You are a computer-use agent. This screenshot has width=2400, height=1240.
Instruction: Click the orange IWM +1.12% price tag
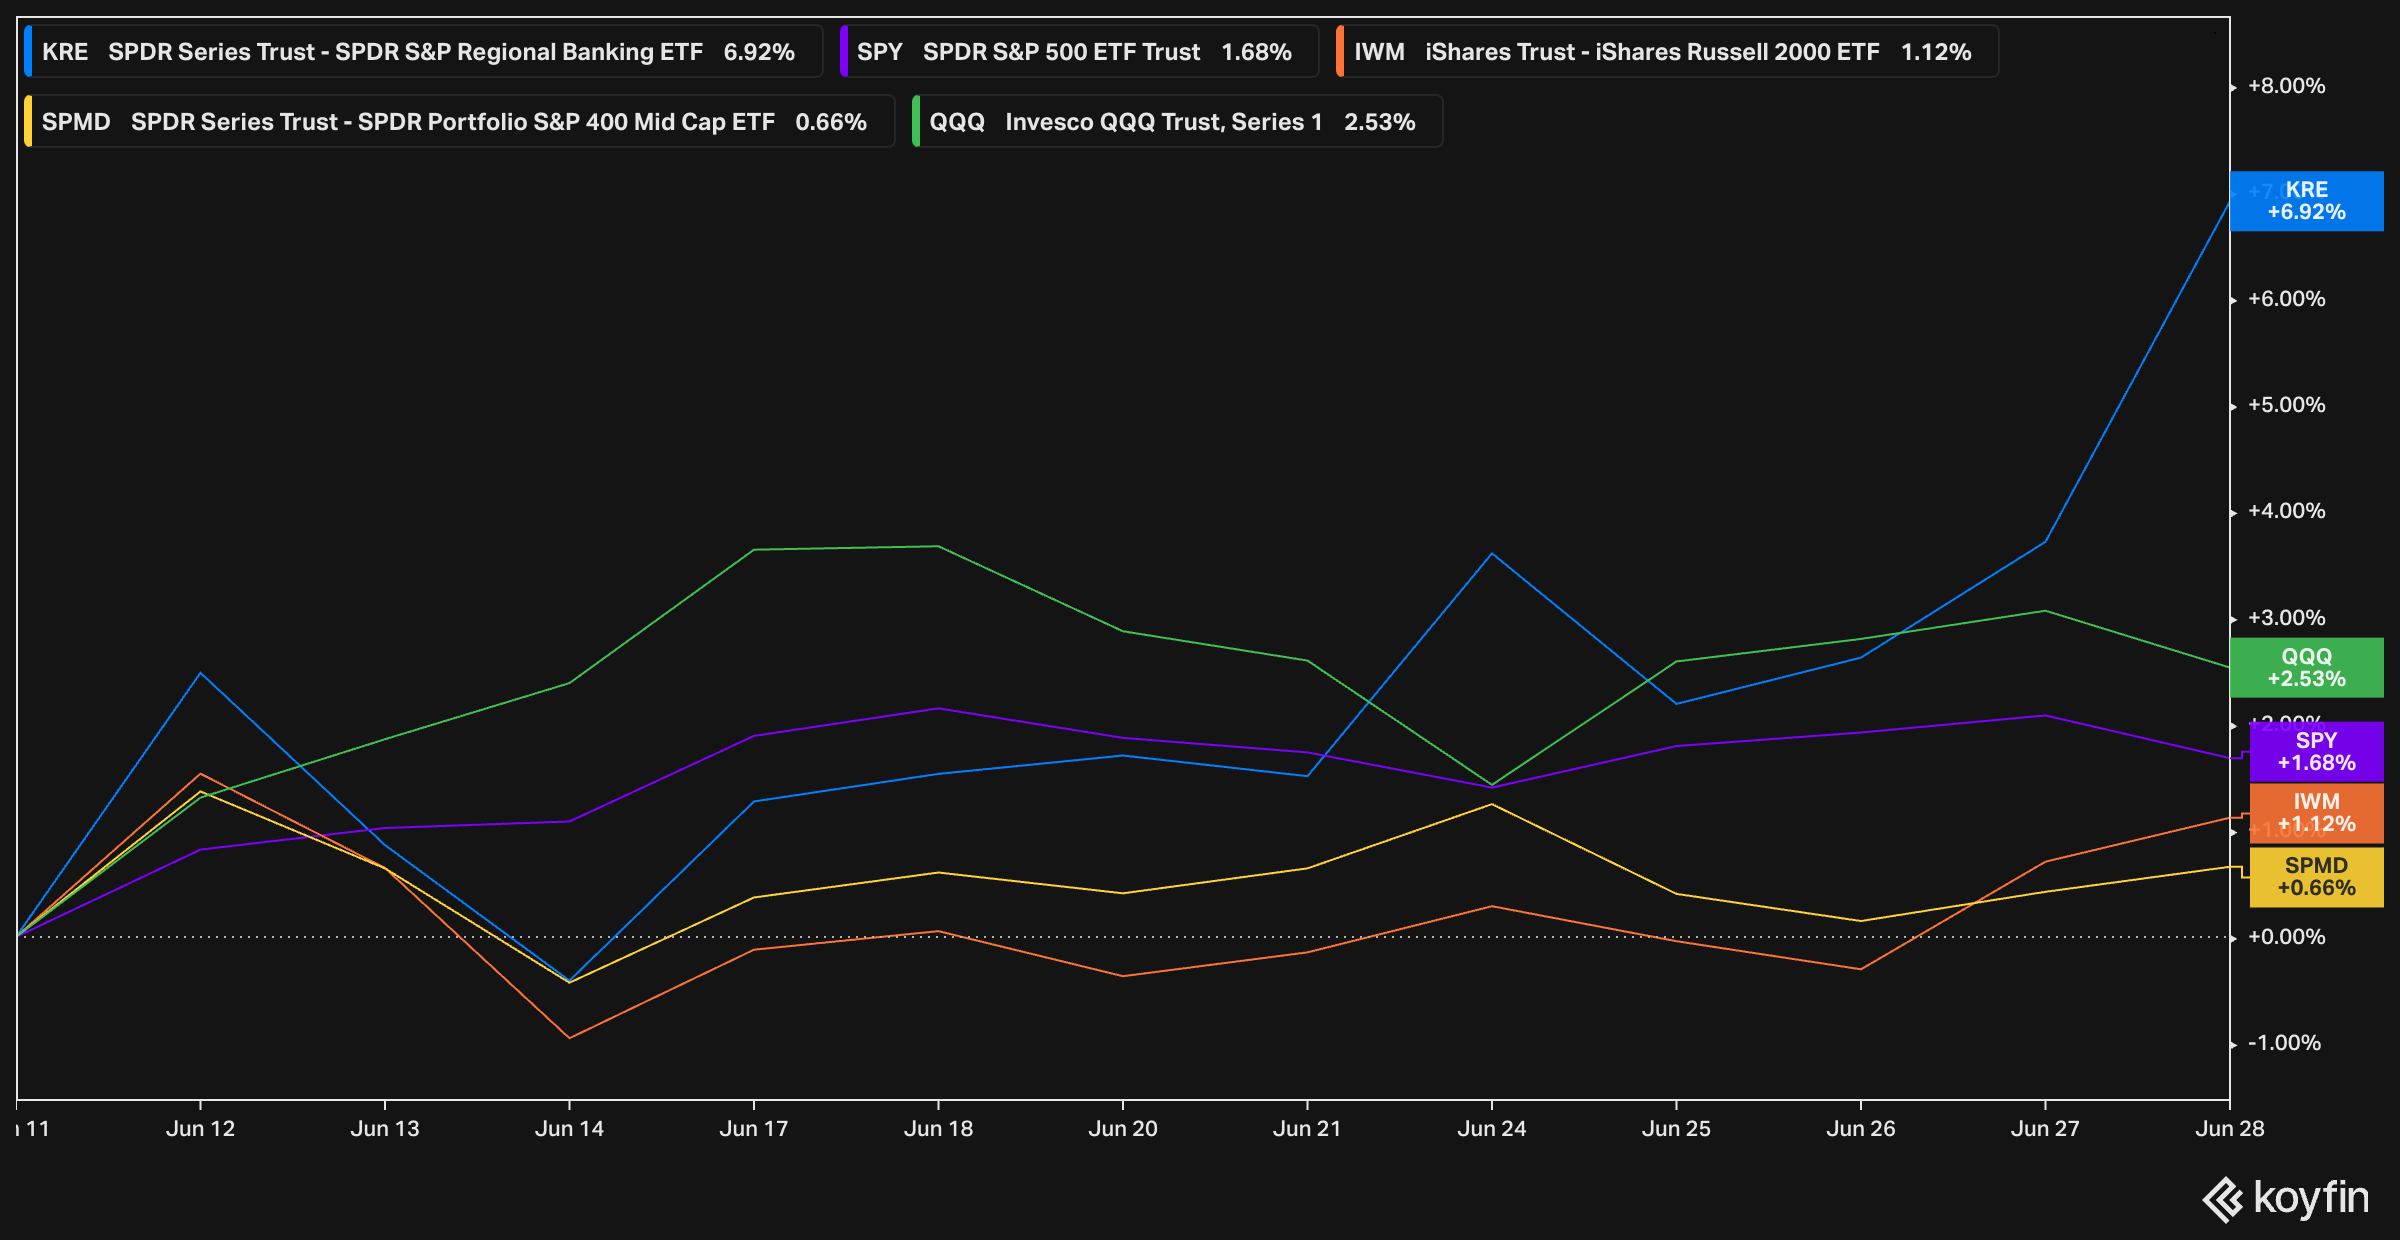2316,813
